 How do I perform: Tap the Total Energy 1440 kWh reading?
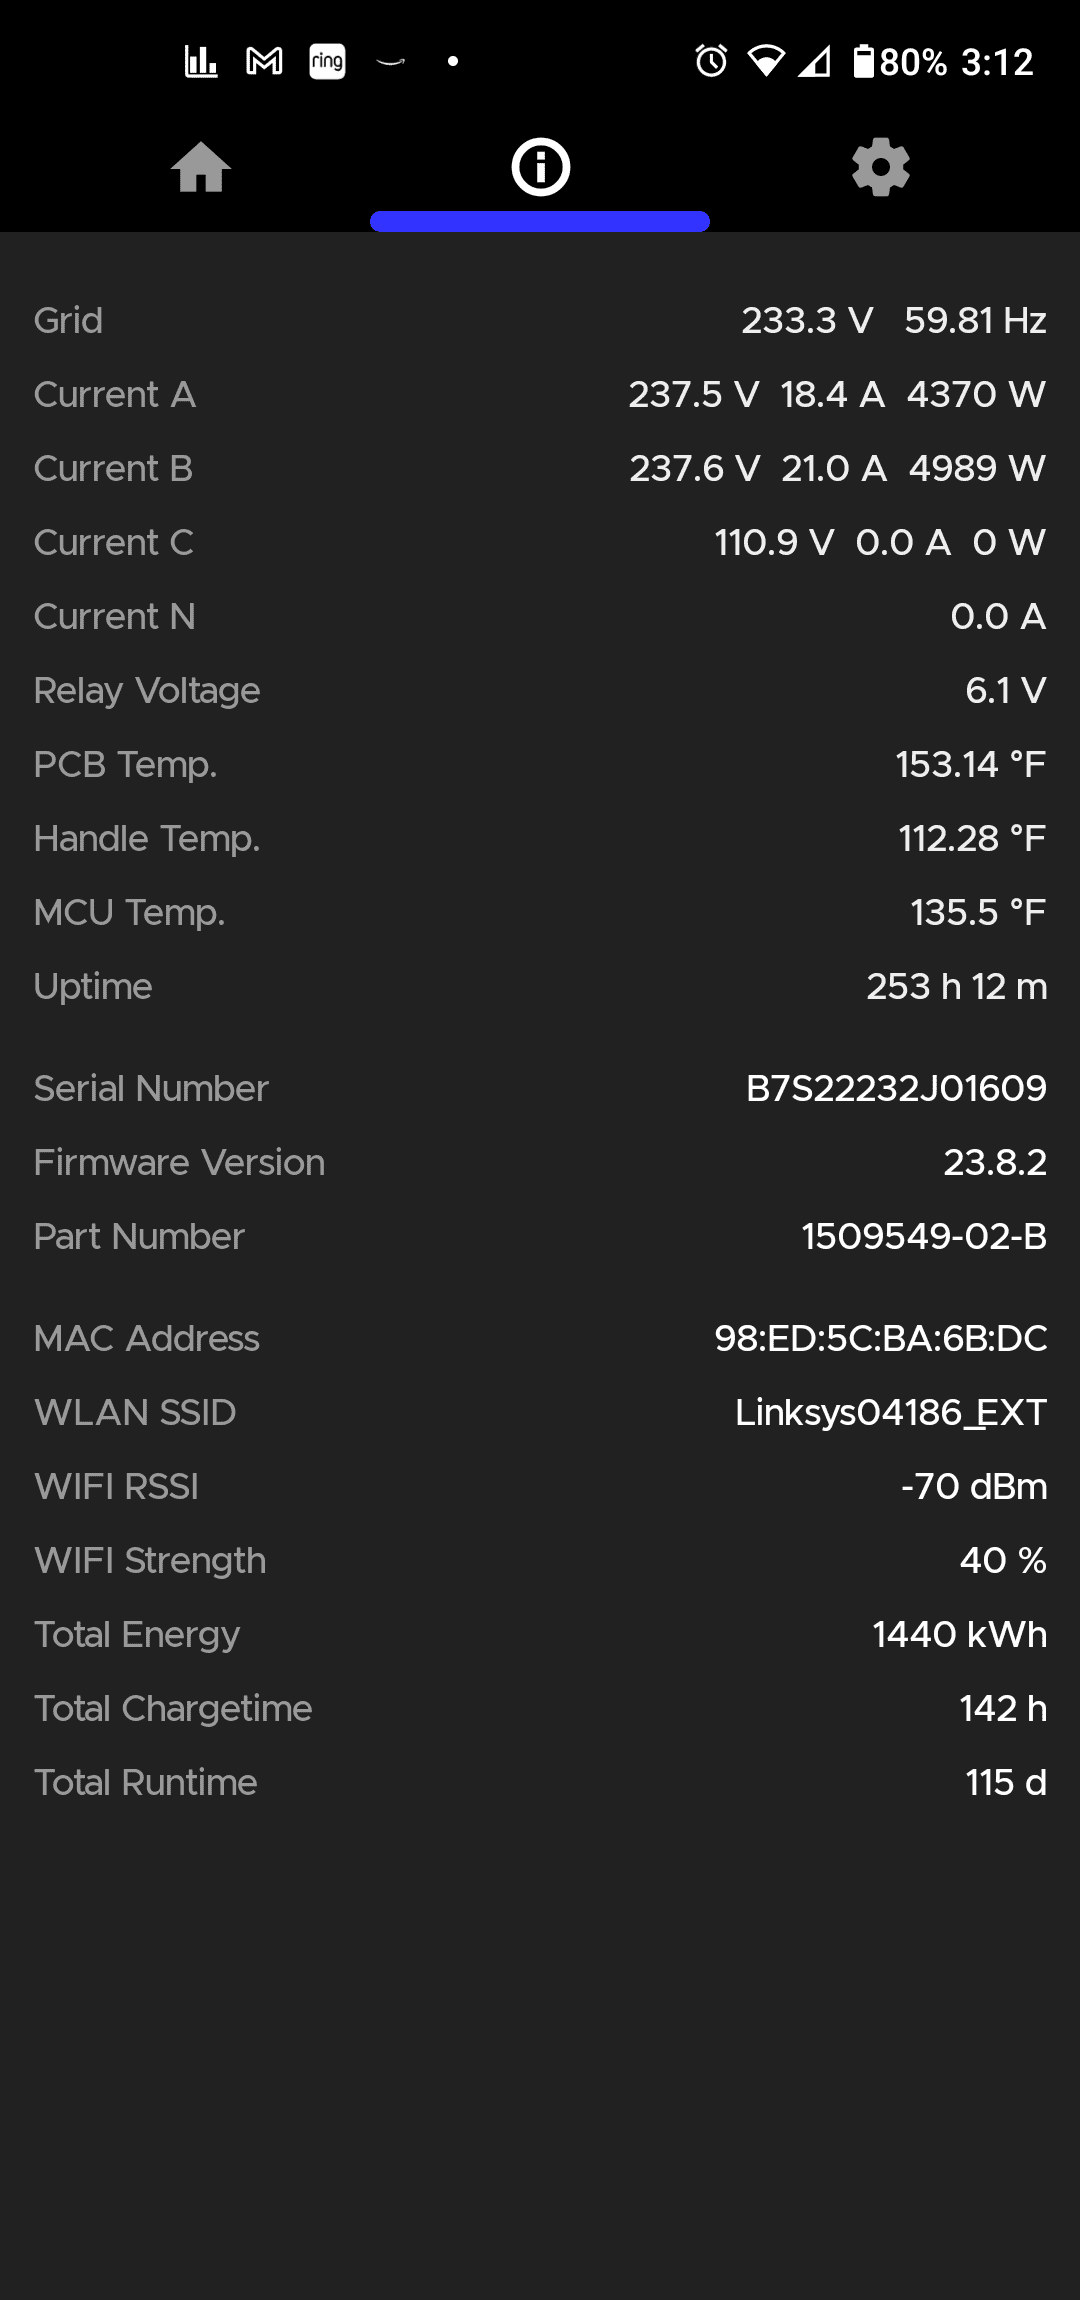959,1634
